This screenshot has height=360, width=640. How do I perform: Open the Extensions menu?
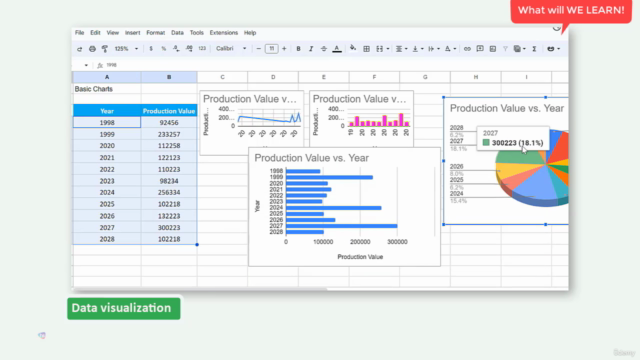[x=224, y=33]
